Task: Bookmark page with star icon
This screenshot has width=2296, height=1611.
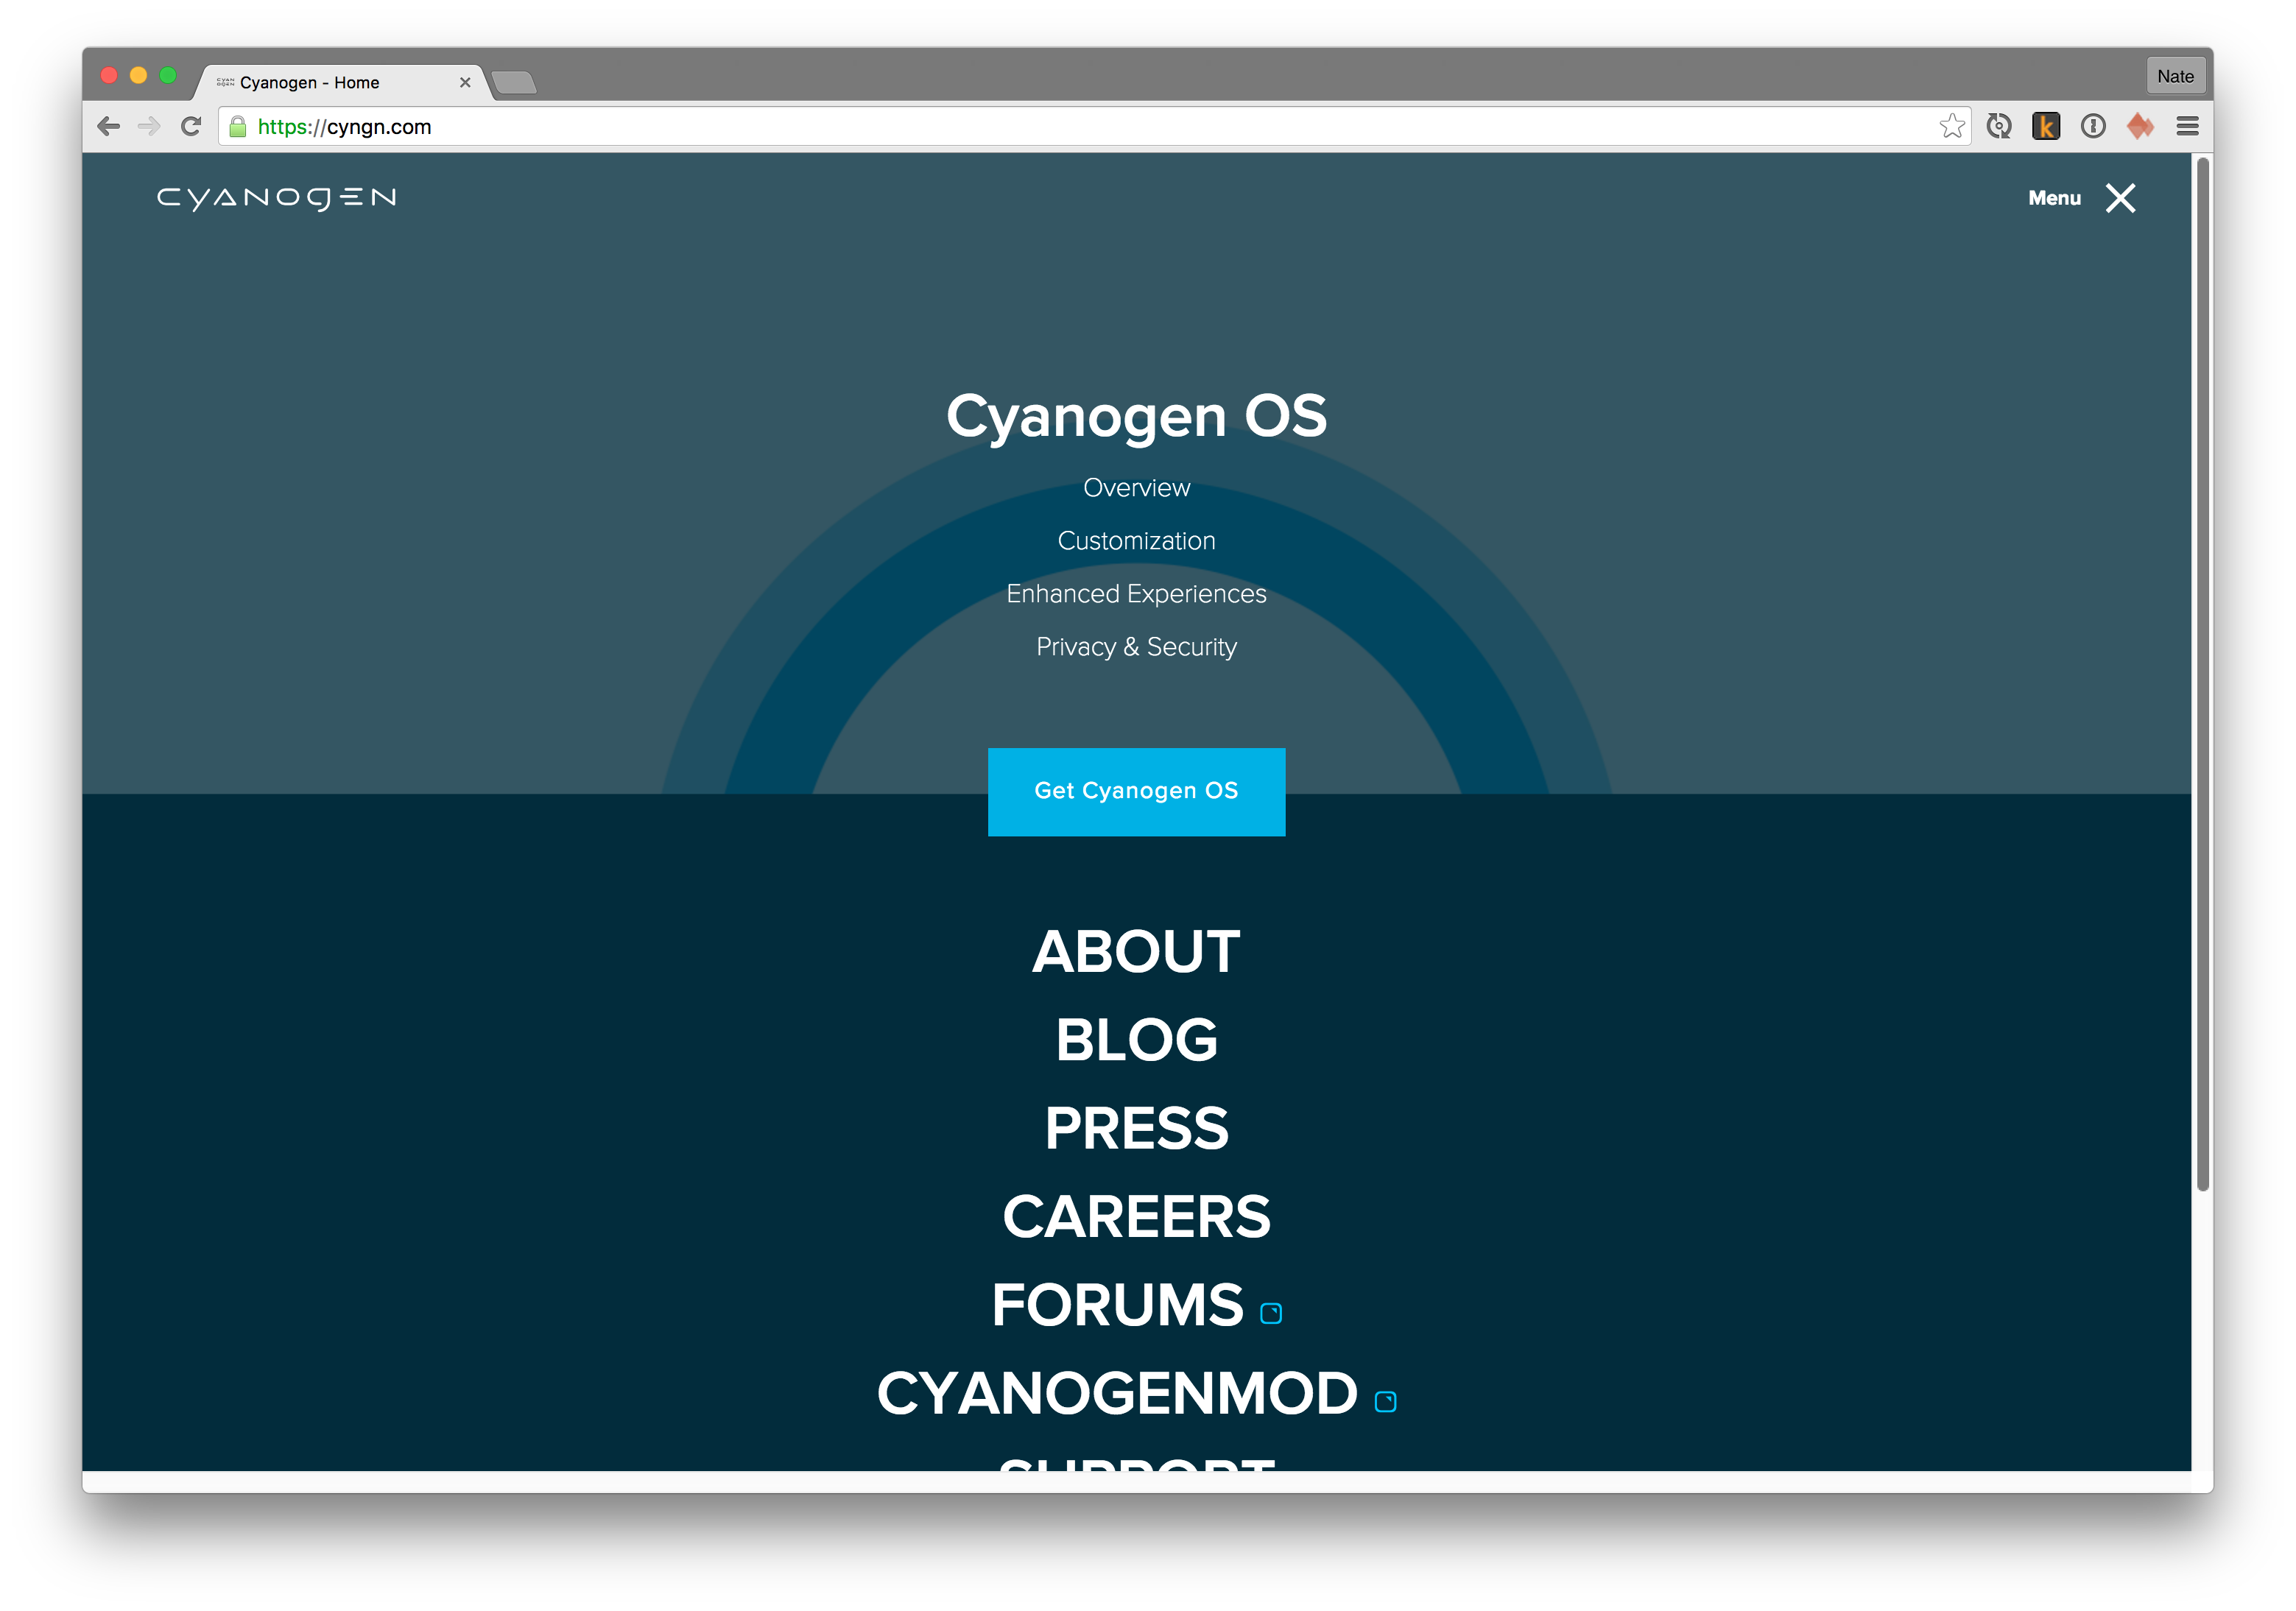Action: 1951,126
